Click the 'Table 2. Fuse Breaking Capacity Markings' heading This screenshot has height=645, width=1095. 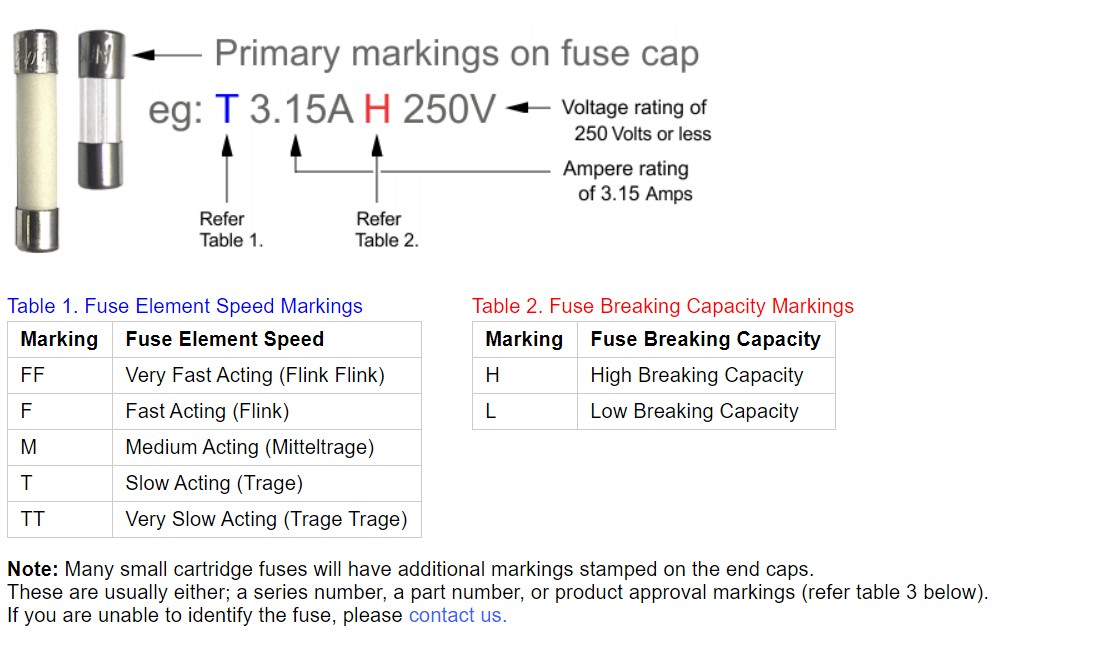(x=663, y=306)
